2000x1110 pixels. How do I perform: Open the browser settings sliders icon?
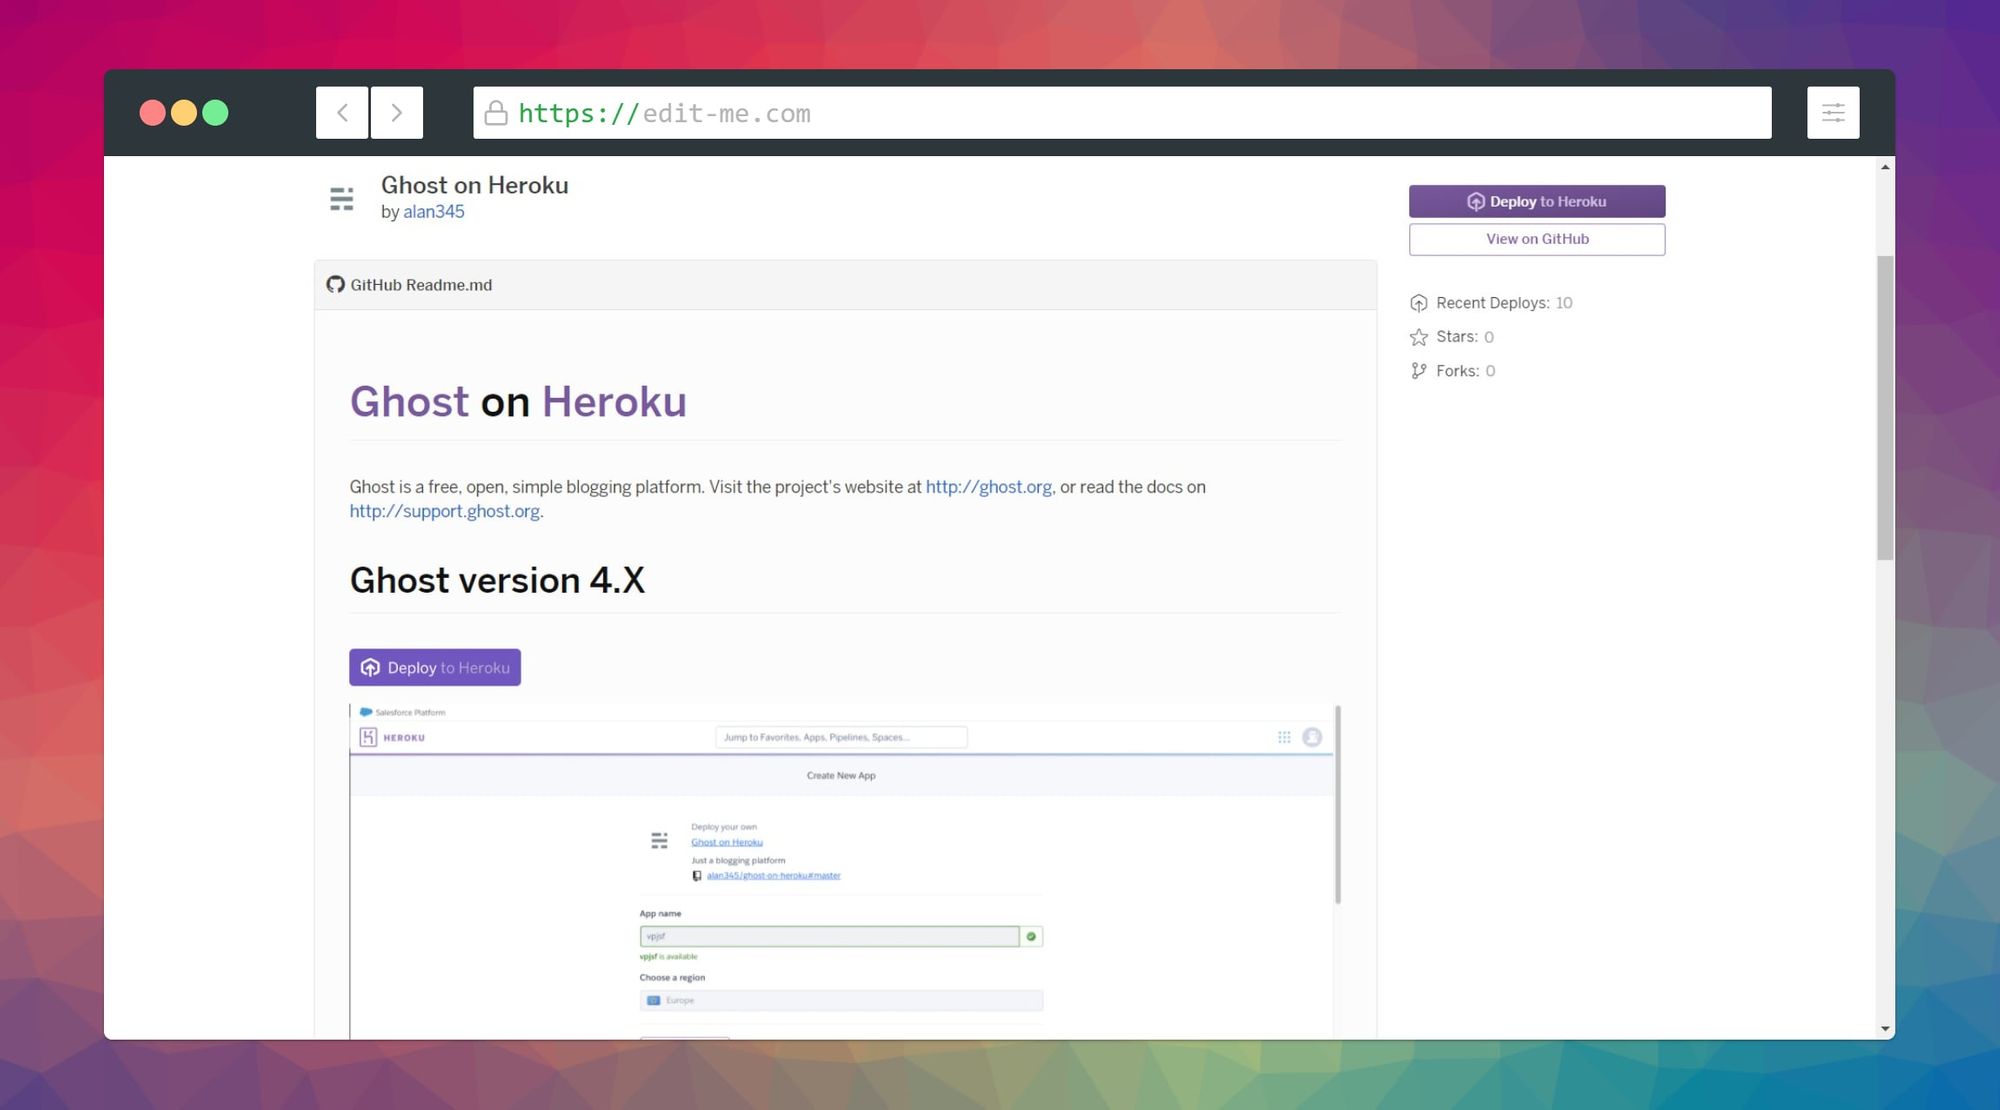1833,113
